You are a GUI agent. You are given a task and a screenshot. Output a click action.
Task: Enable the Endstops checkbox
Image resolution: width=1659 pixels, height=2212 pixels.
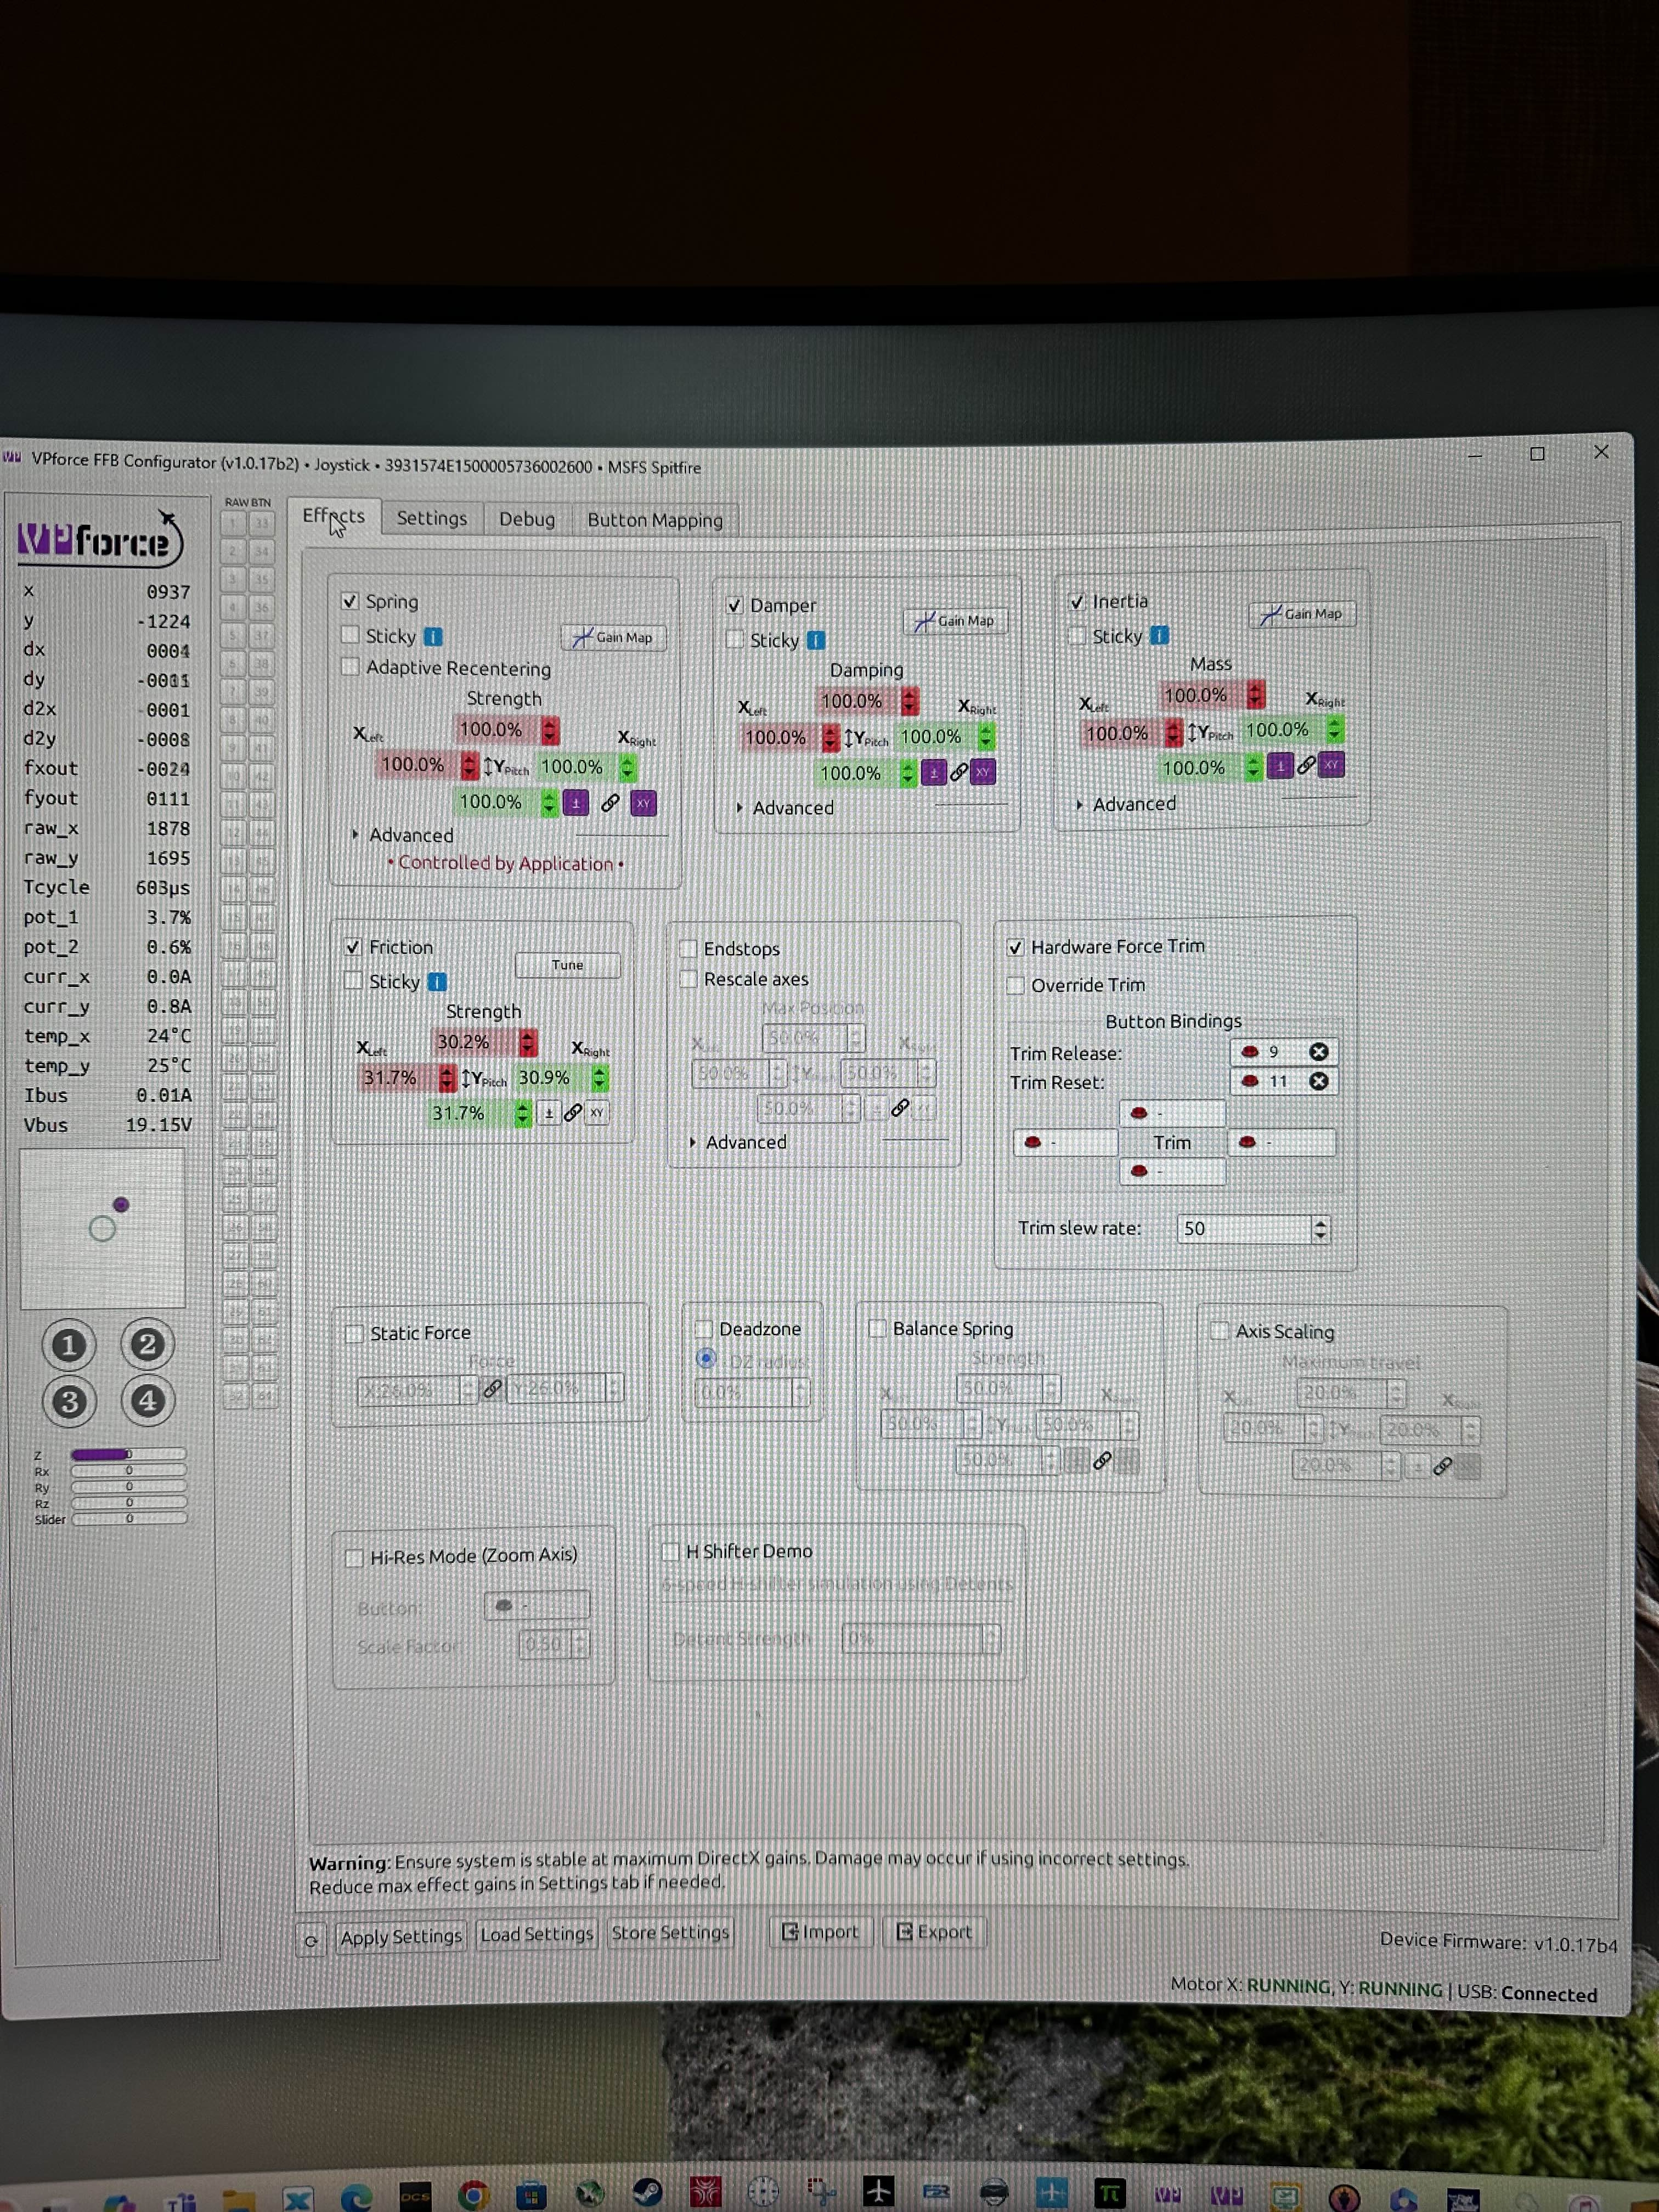click(x=689, y=948)
